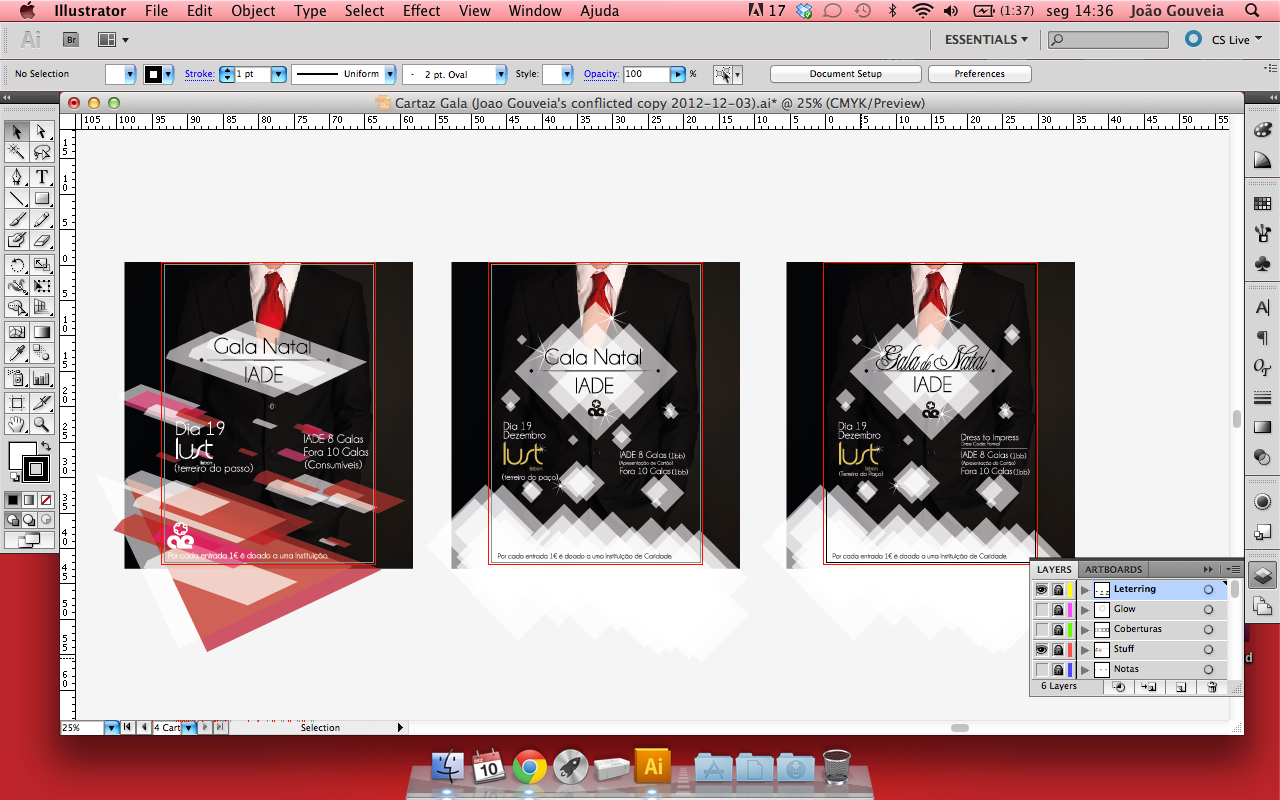1280x800 pixels.
Task: Select the Direct Selection tool (white arrow)
Action: pos(42,132)
